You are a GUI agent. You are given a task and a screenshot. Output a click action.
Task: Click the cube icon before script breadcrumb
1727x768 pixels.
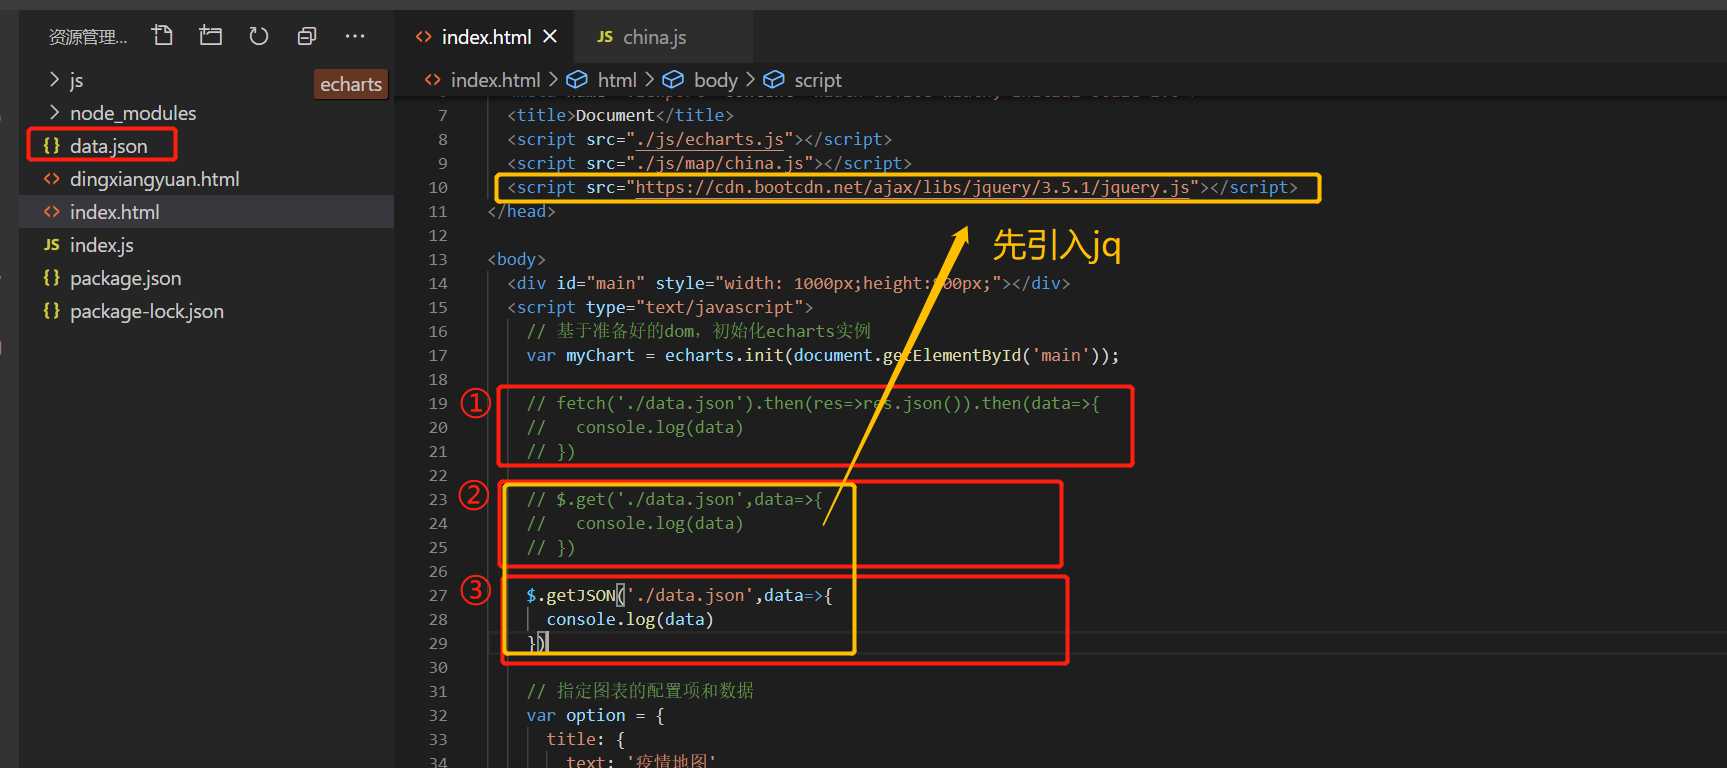click(x=773, y=80)
